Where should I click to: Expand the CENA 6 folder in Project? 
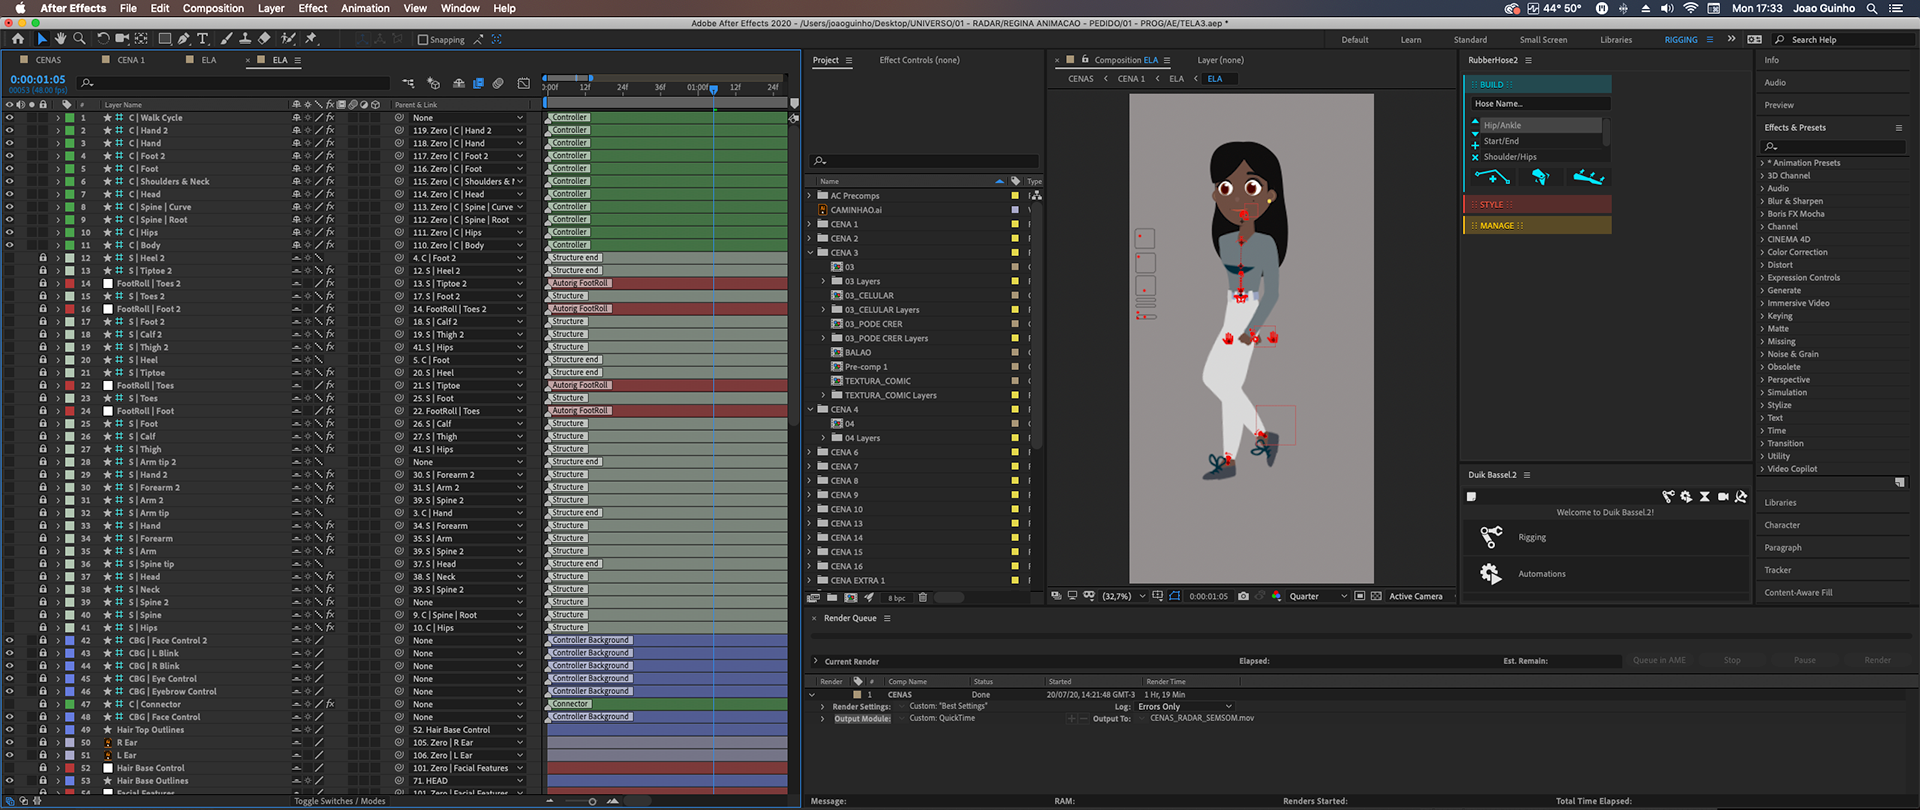(810, 452)
